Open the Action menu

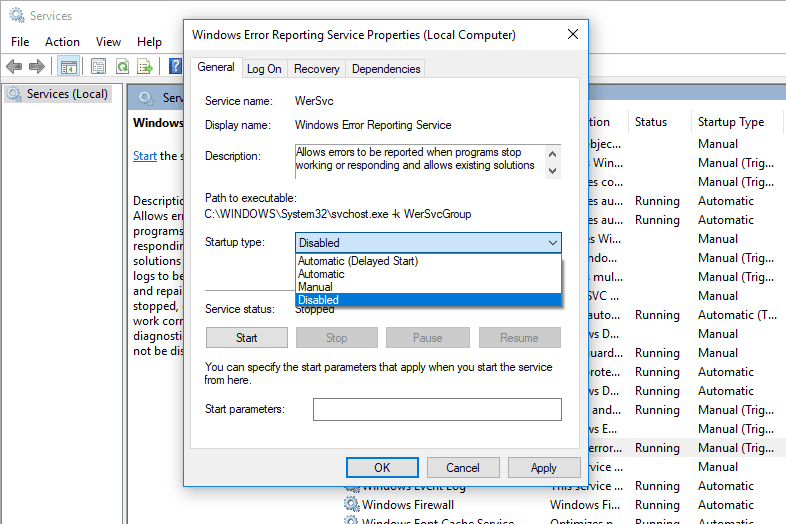tap(62, 42)
